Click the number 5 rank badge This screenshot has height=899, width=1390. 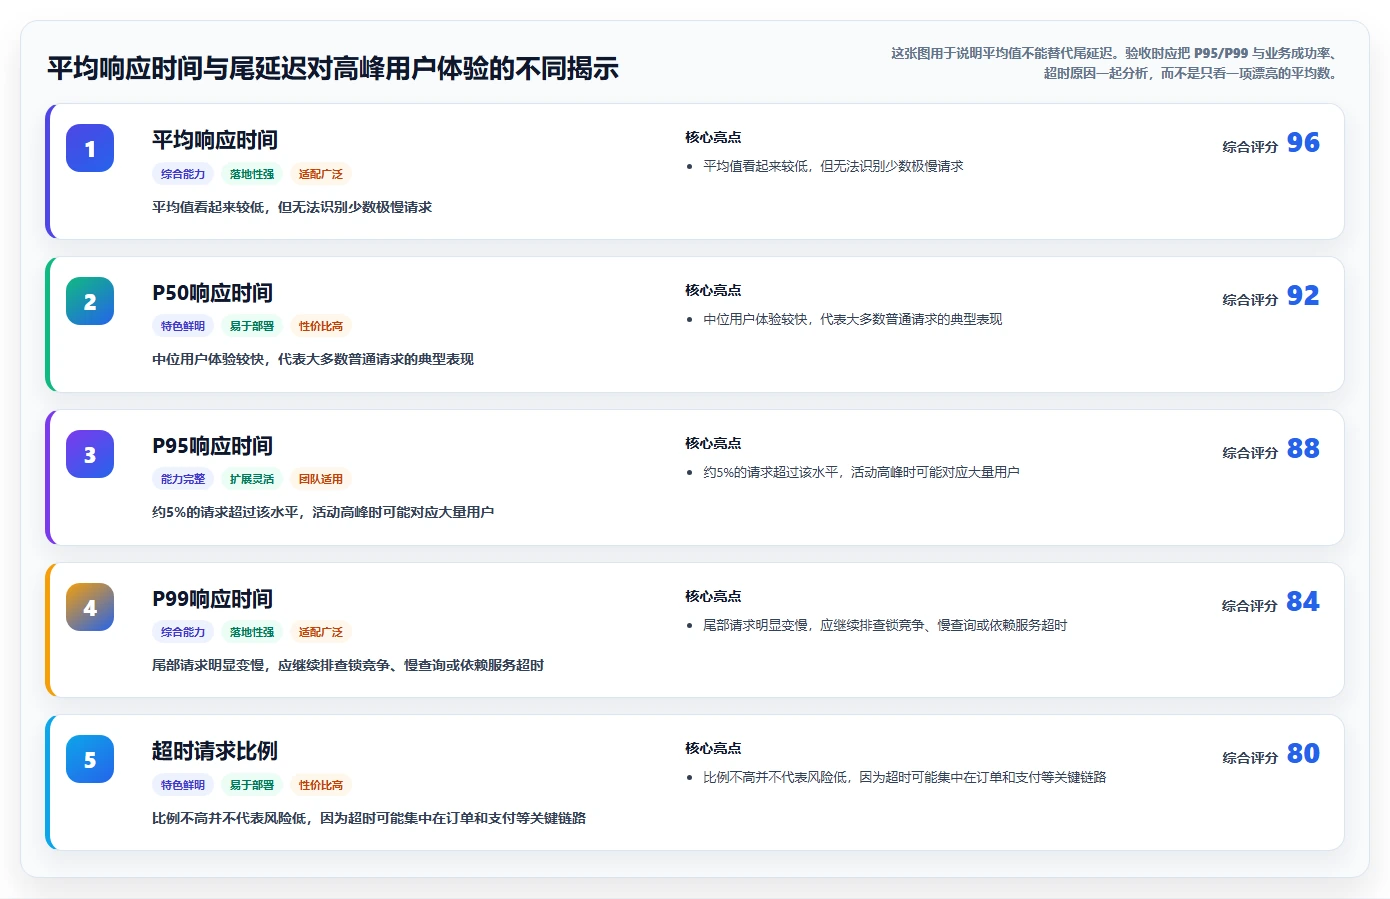click(x=90, y=760)
